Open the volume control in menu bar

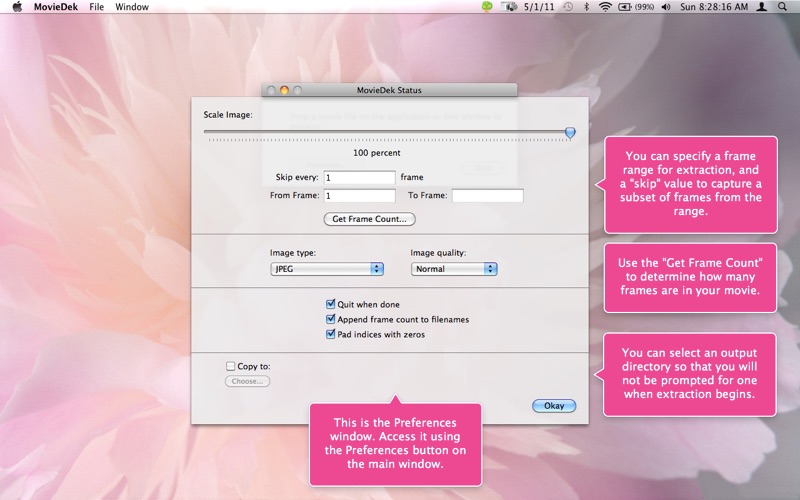(666, 7)
